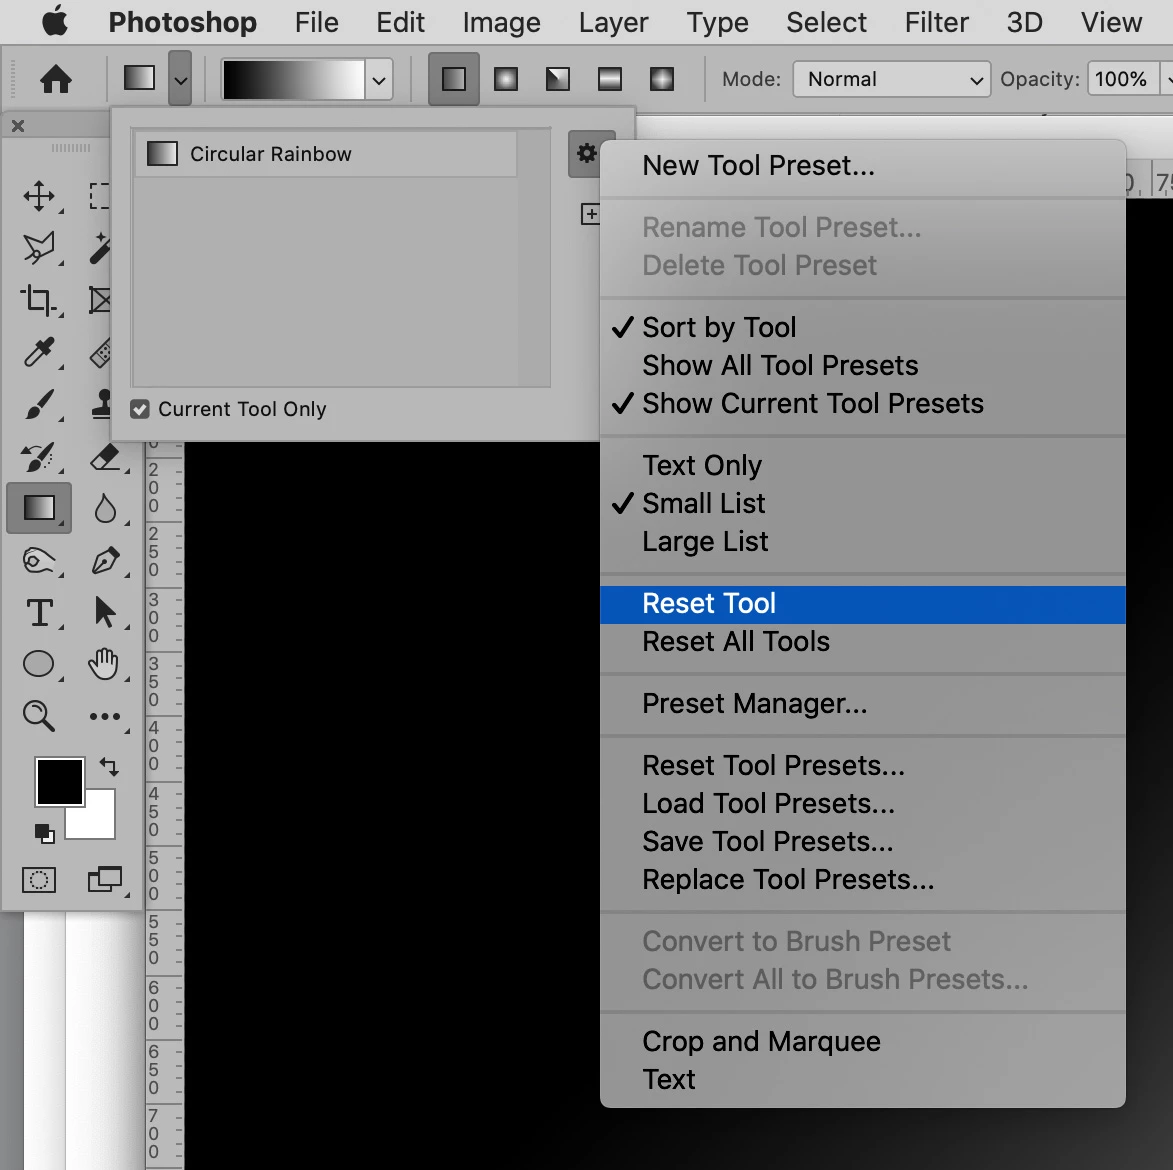Expand the gradient tool preset picker arrow
The image size is (1173, 1170).
click(x=180, y=79)
